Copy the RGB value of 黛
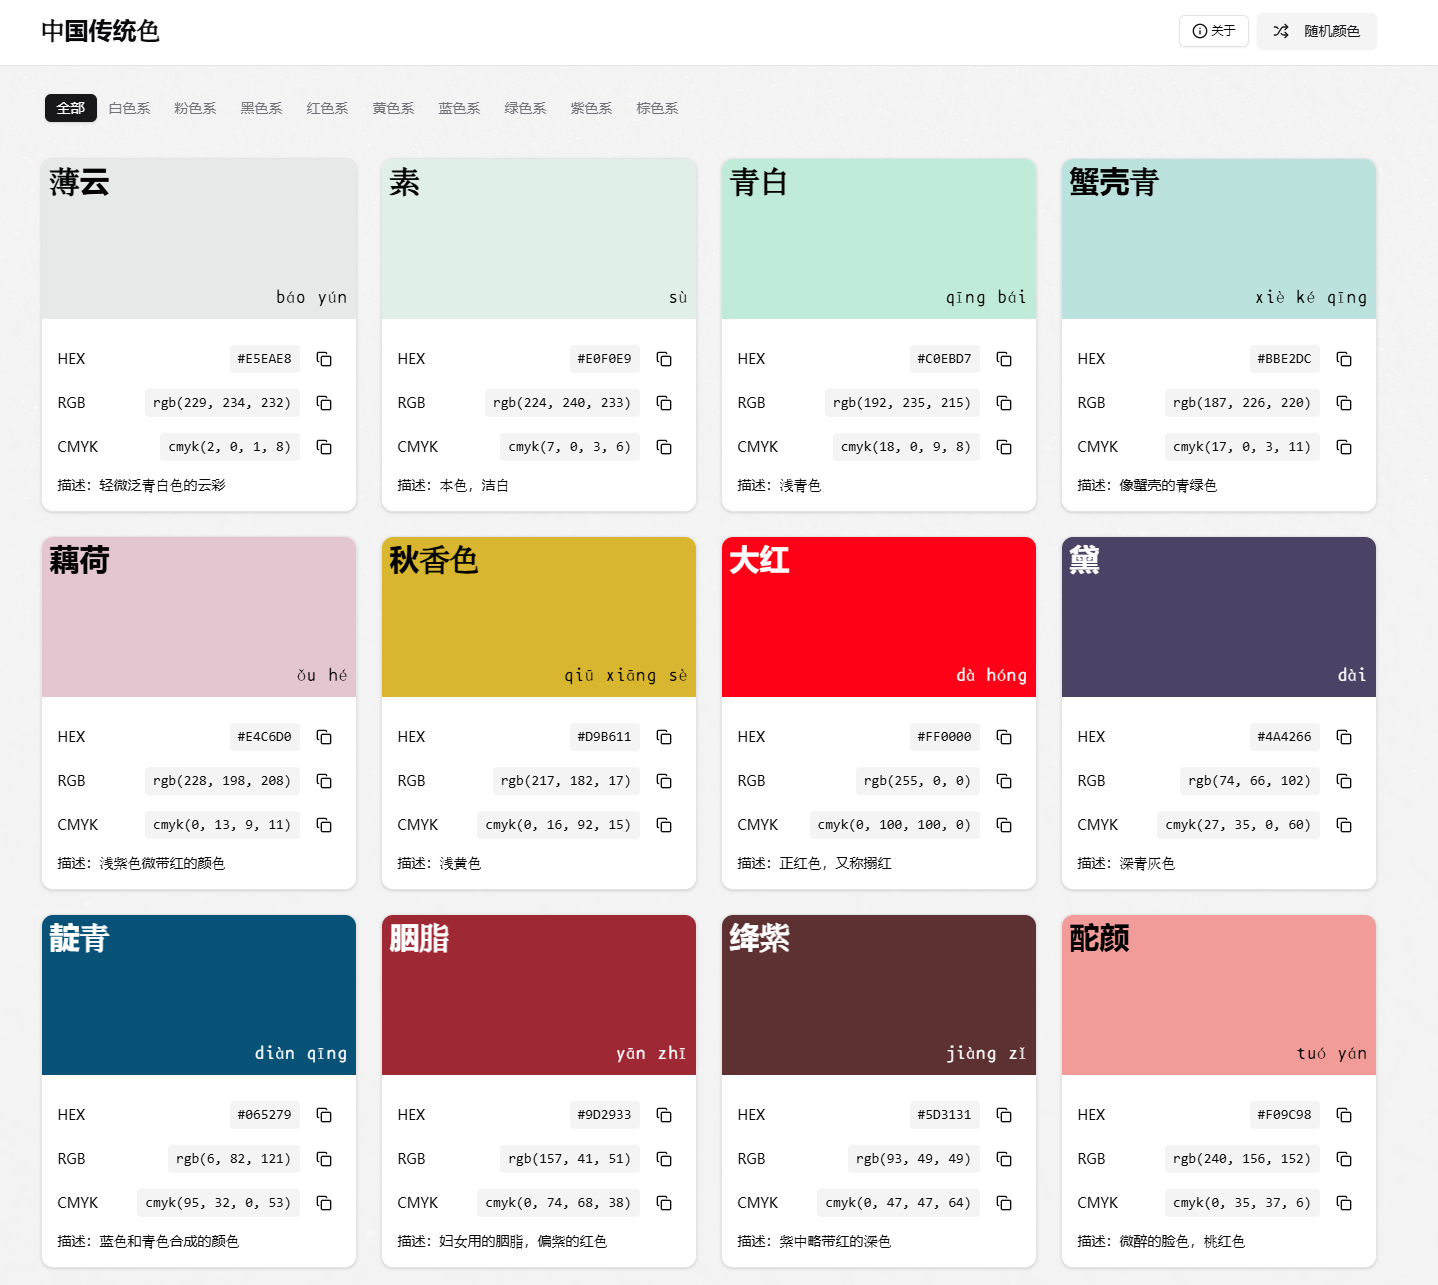The height and width of the screenshot is (1285, 1438). [1344, 781]
